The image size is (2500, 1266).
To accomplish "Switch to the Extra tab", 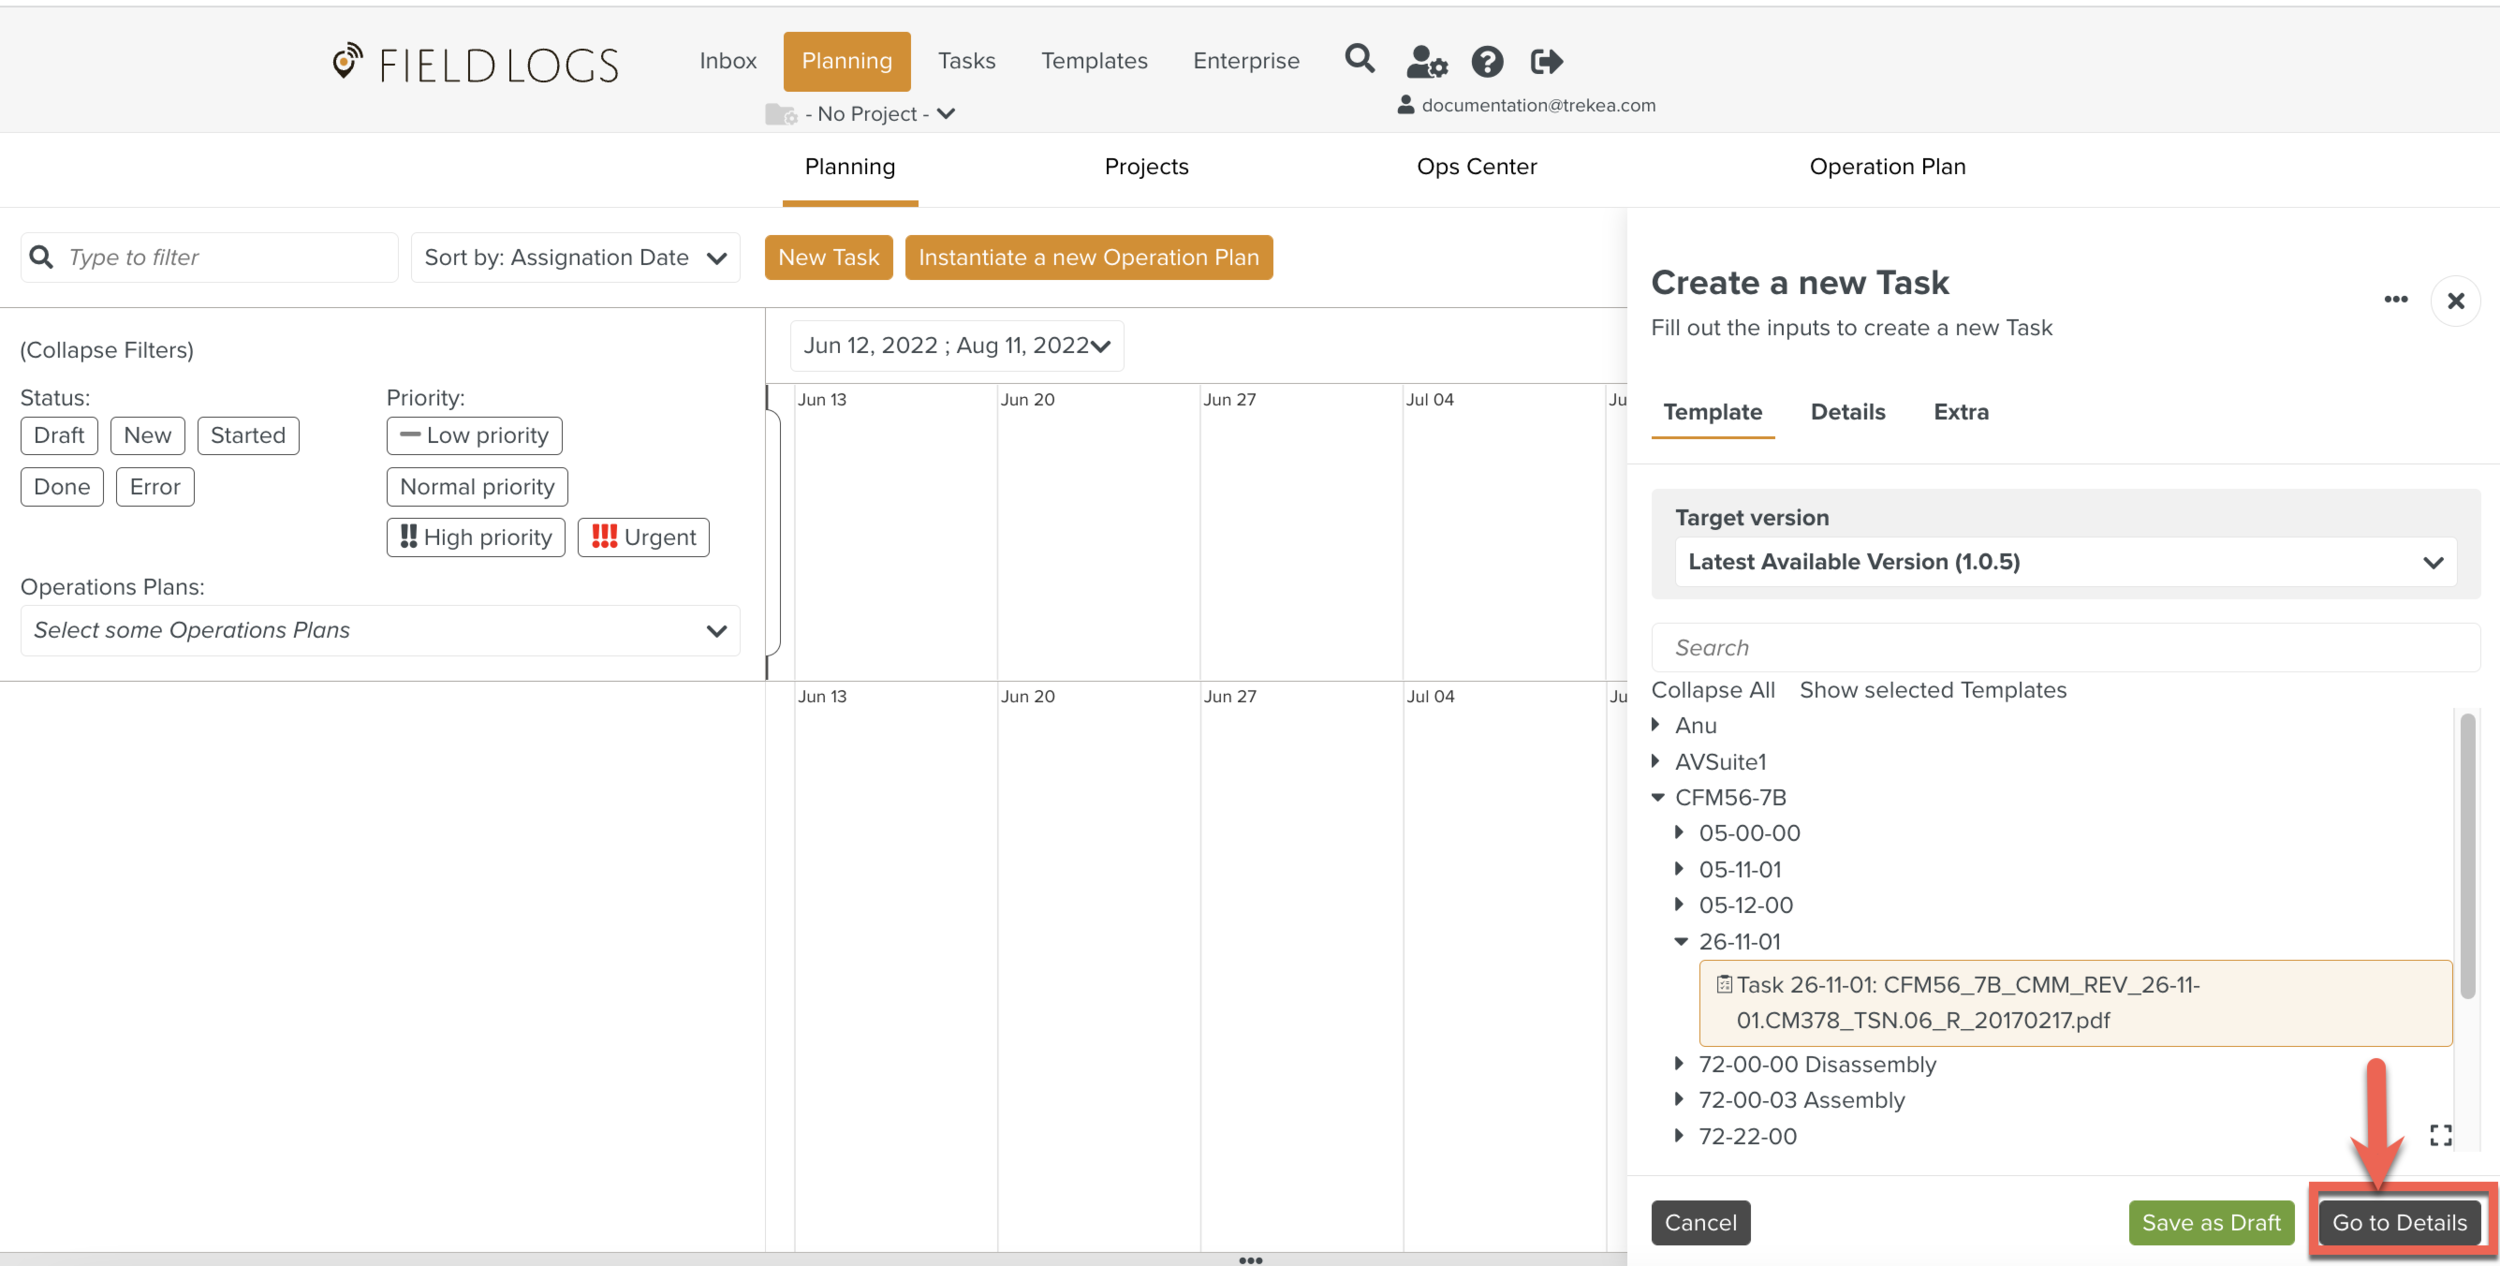I will 1961,412.
